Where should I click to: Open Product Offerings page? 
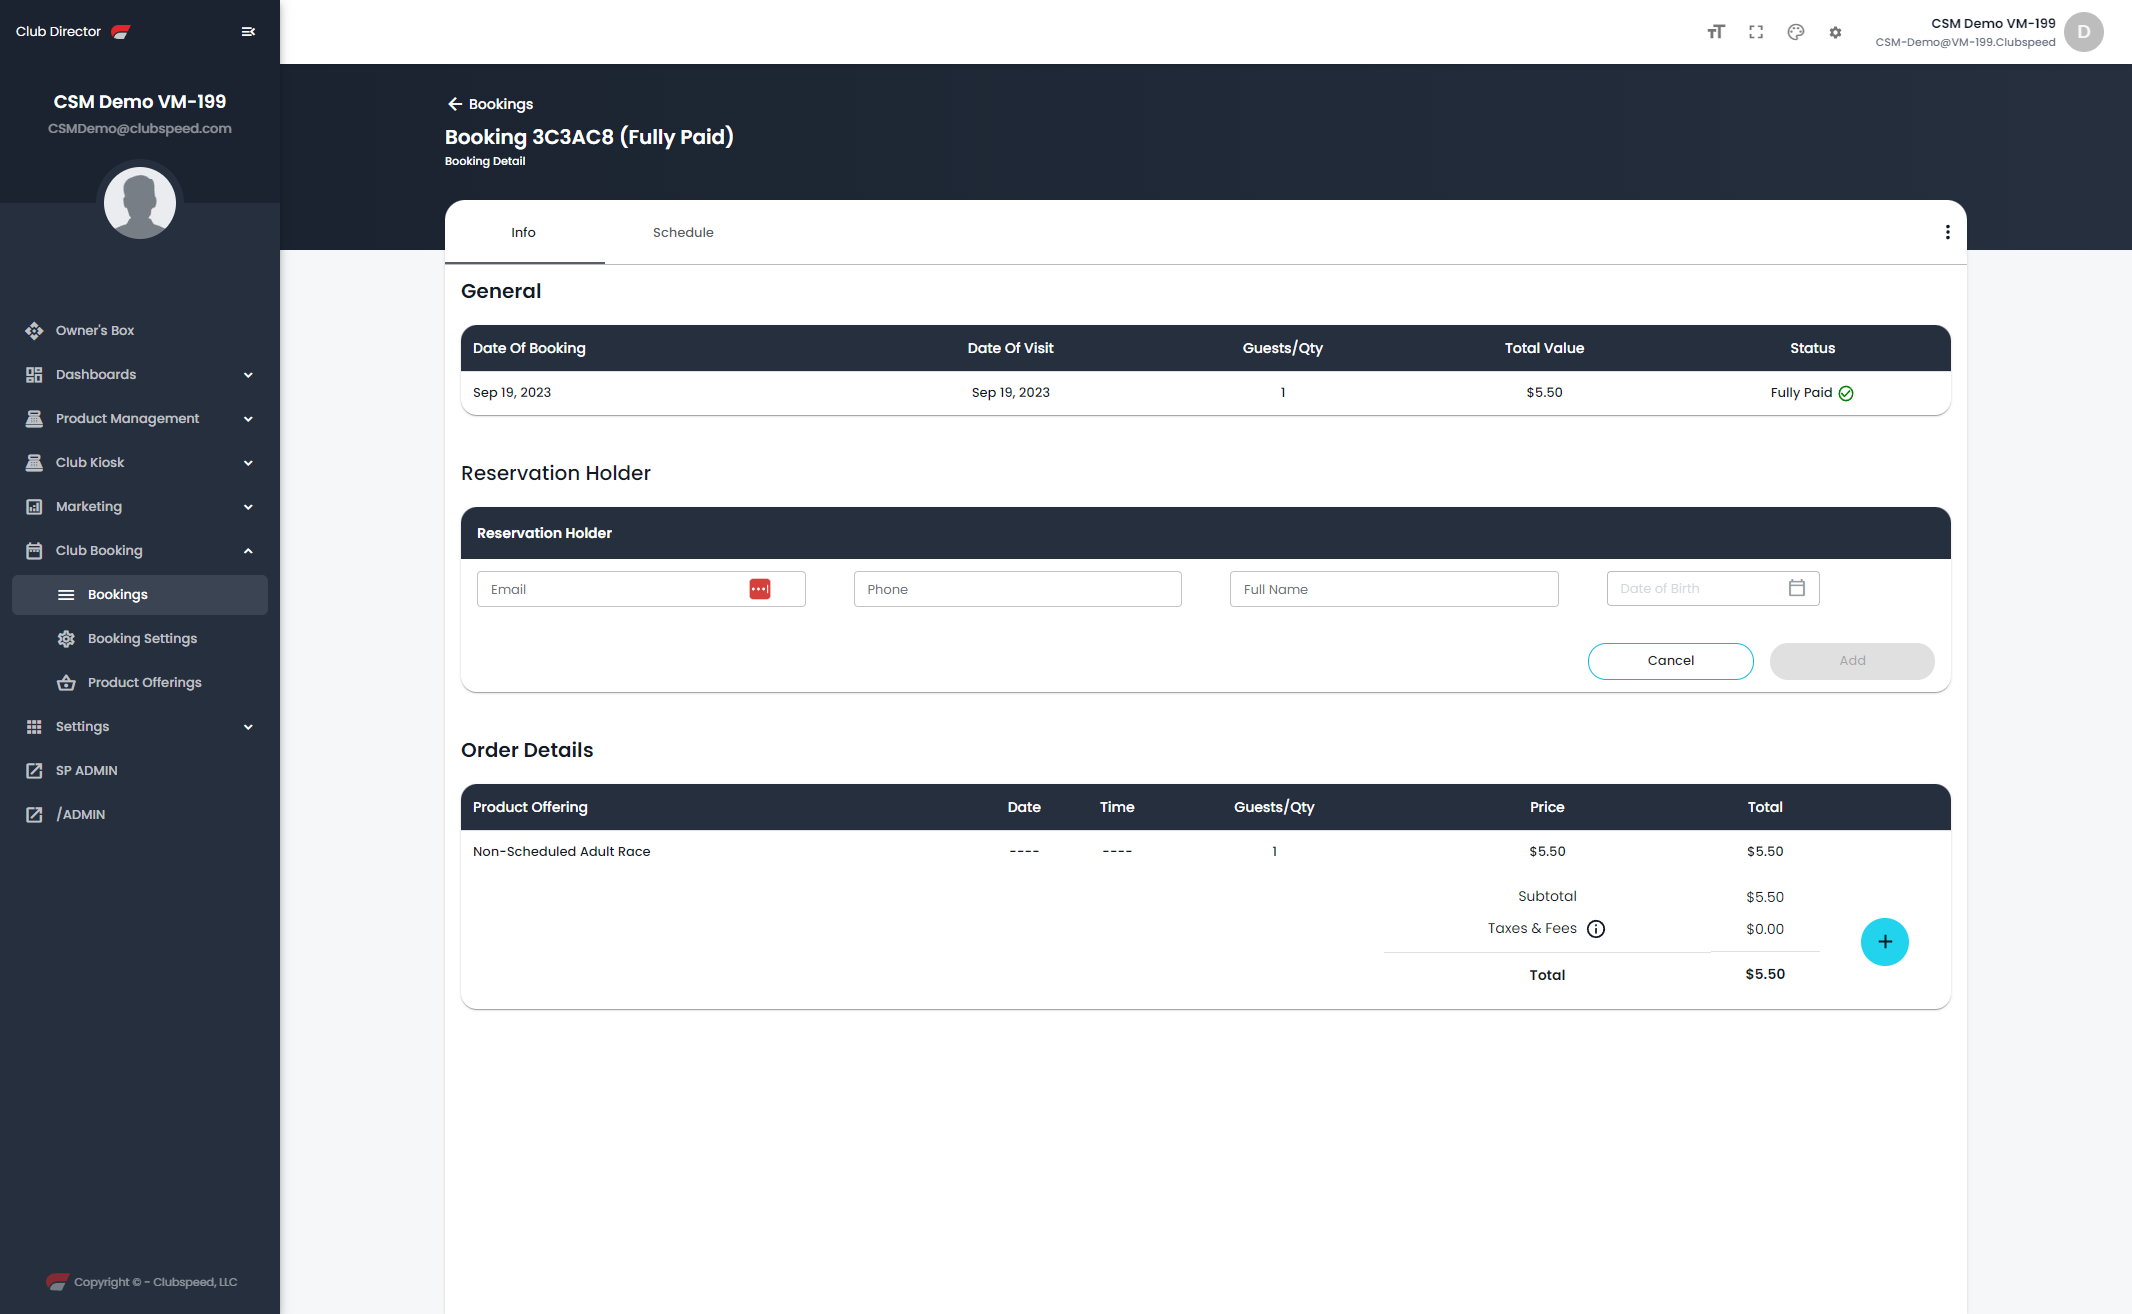140,682
